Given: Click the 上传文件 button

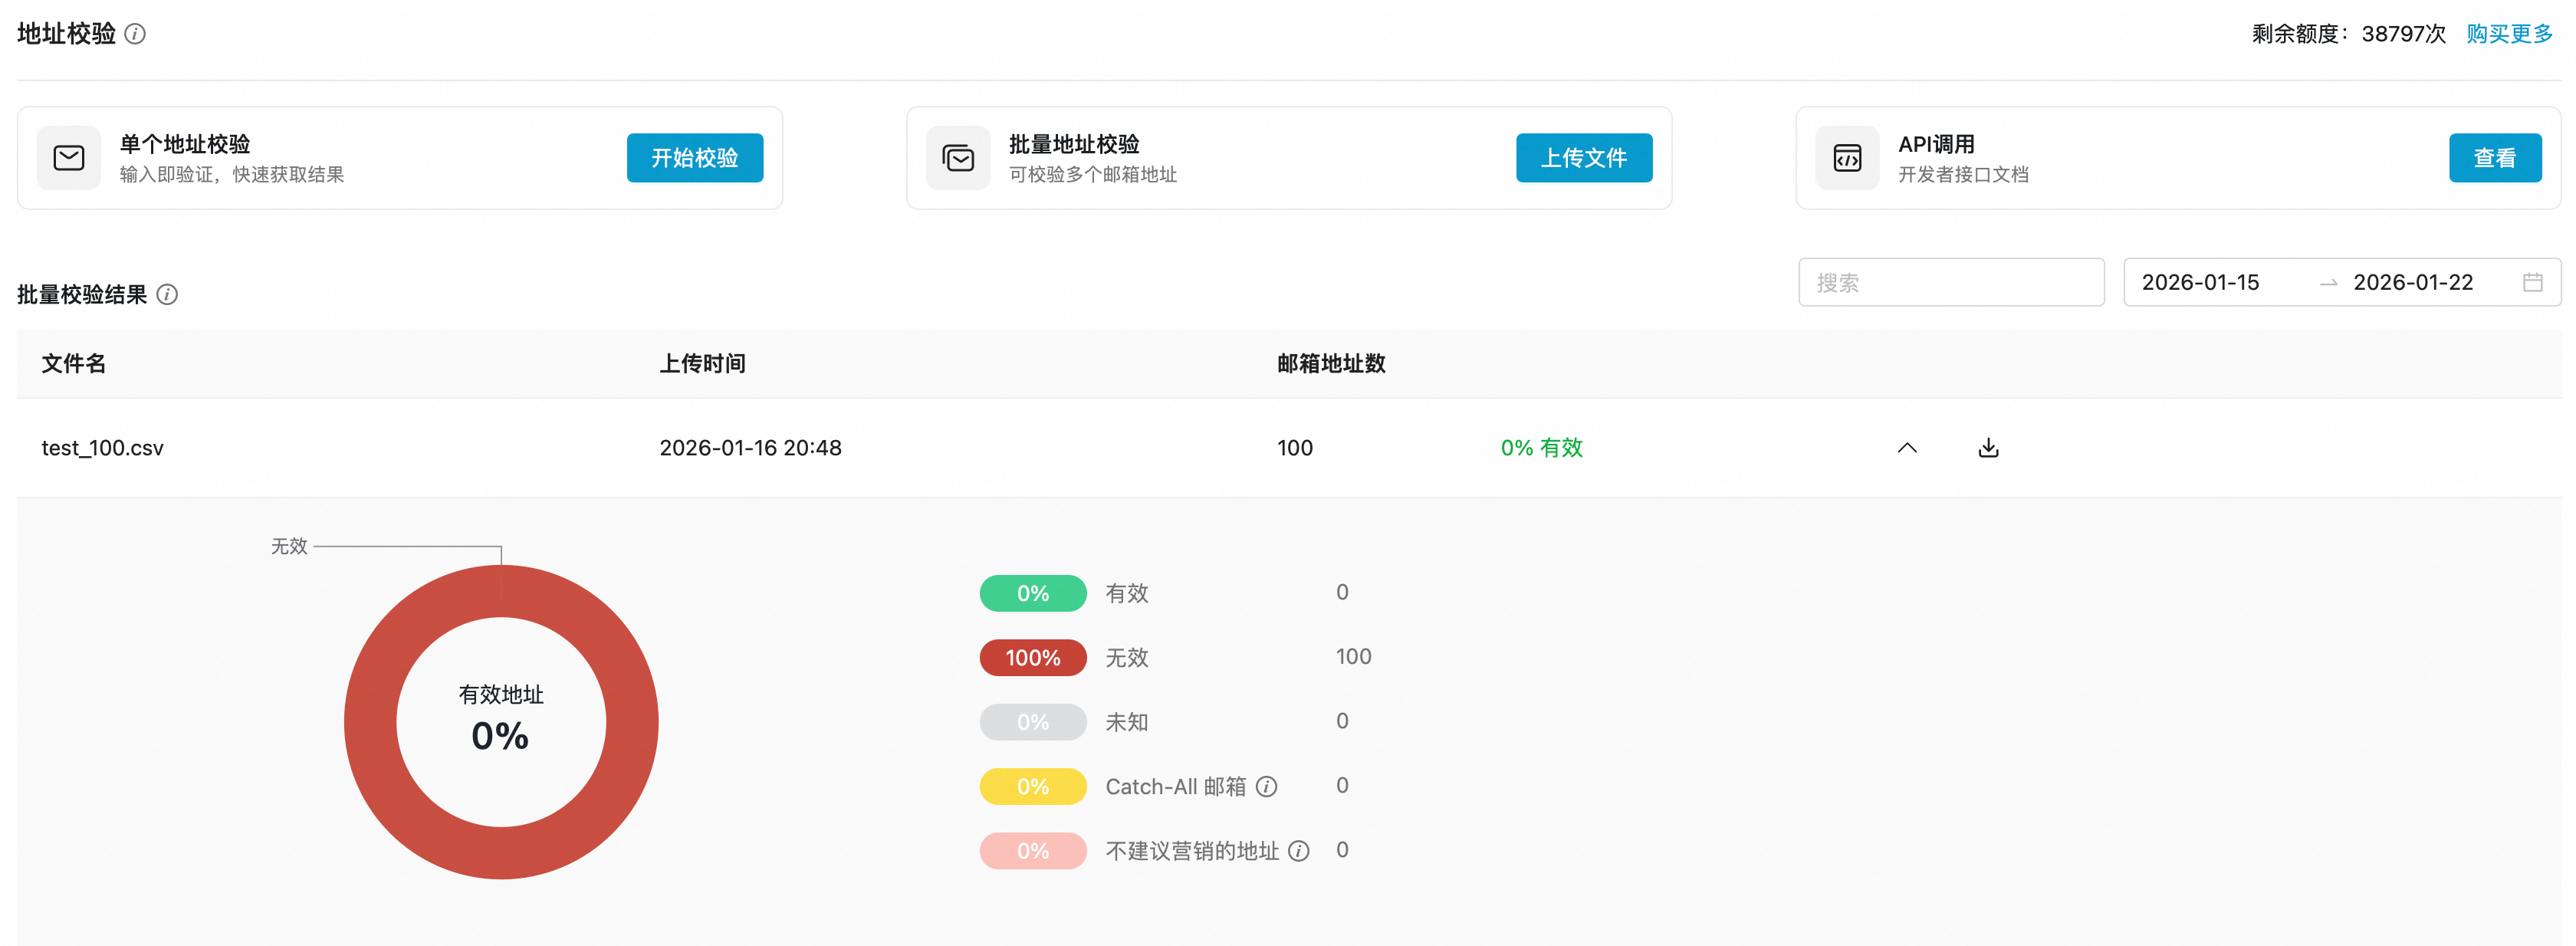Looking at the screenshot, I should (1583, 158).
